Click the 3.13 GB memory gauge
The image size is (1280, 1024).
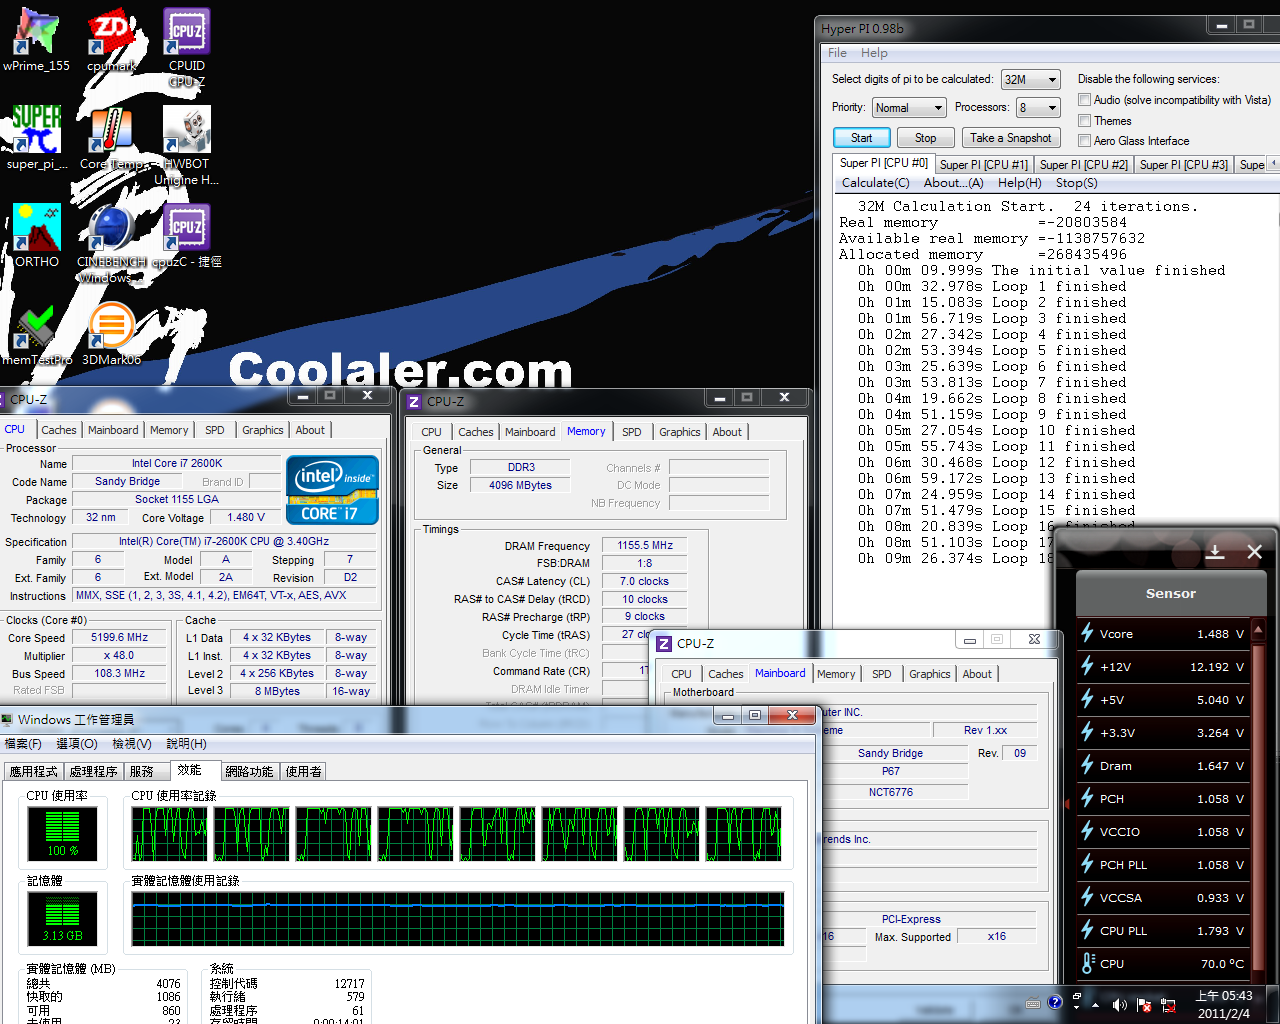click(62, 919)
